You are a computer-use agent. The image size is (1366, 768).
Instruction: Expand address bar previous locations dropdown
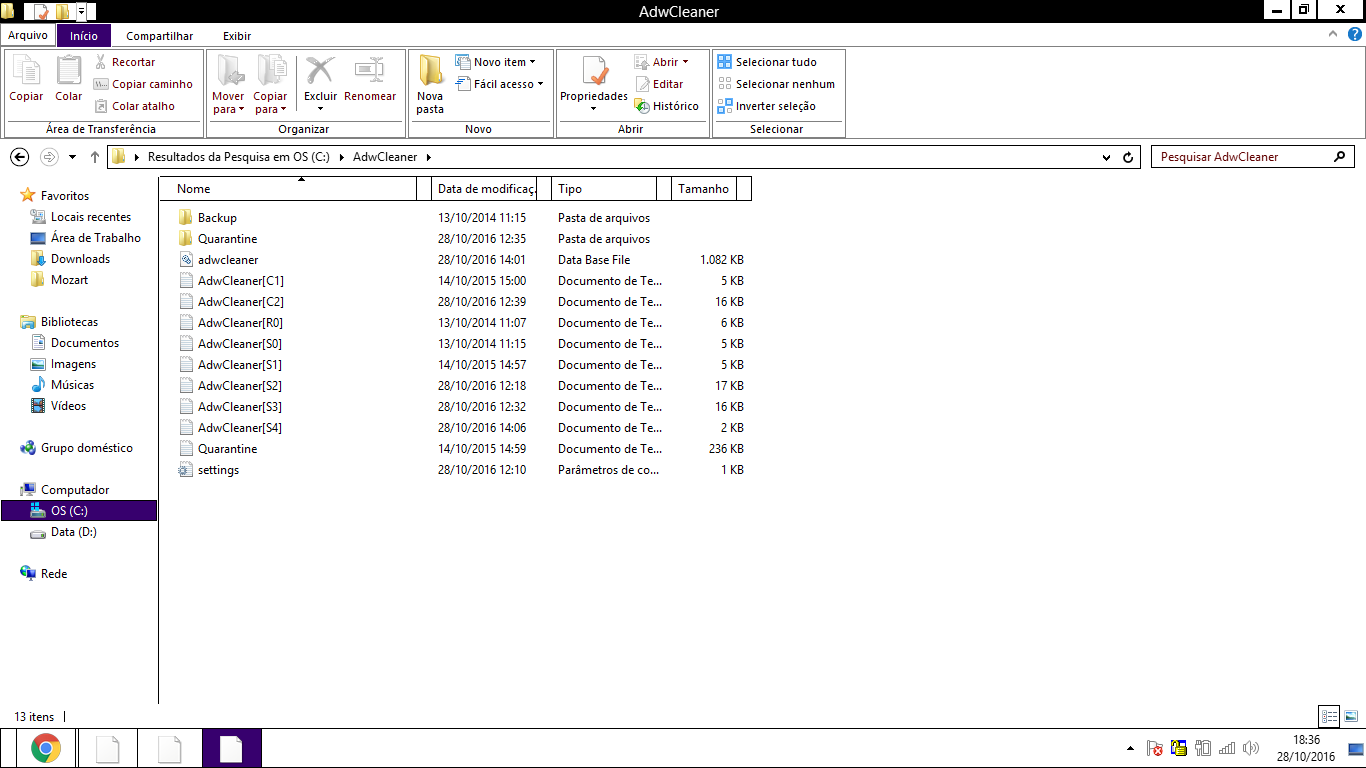pyautogui.click(x=1106, y=157)
